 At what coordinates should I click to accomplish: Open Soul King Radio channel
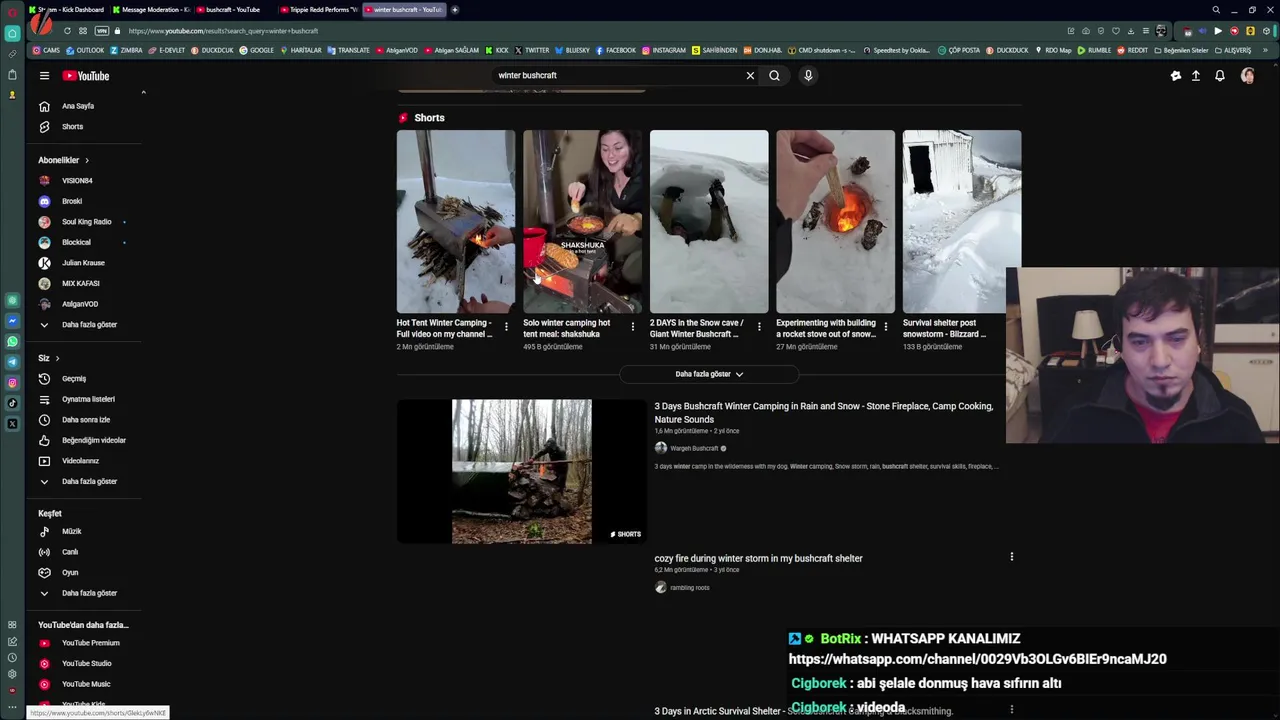[88, 222]
